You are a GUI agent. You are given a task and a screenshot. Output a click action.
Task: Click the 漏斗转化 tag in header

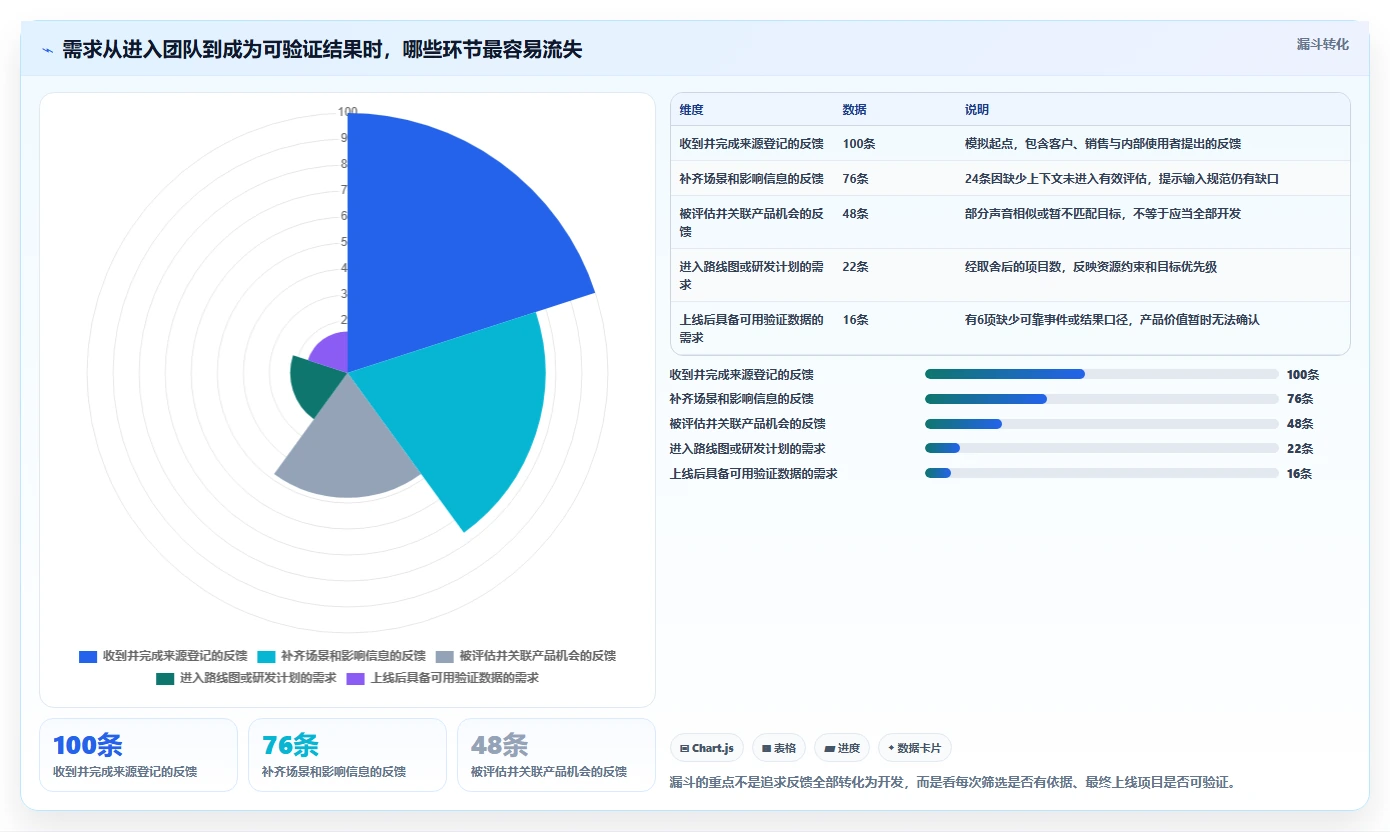[1323, 44]
